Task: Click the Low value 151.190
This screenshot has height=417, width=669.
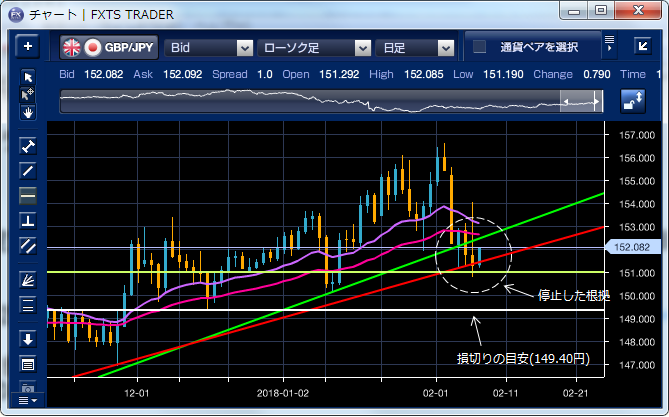Action: [x=503, y=74]
